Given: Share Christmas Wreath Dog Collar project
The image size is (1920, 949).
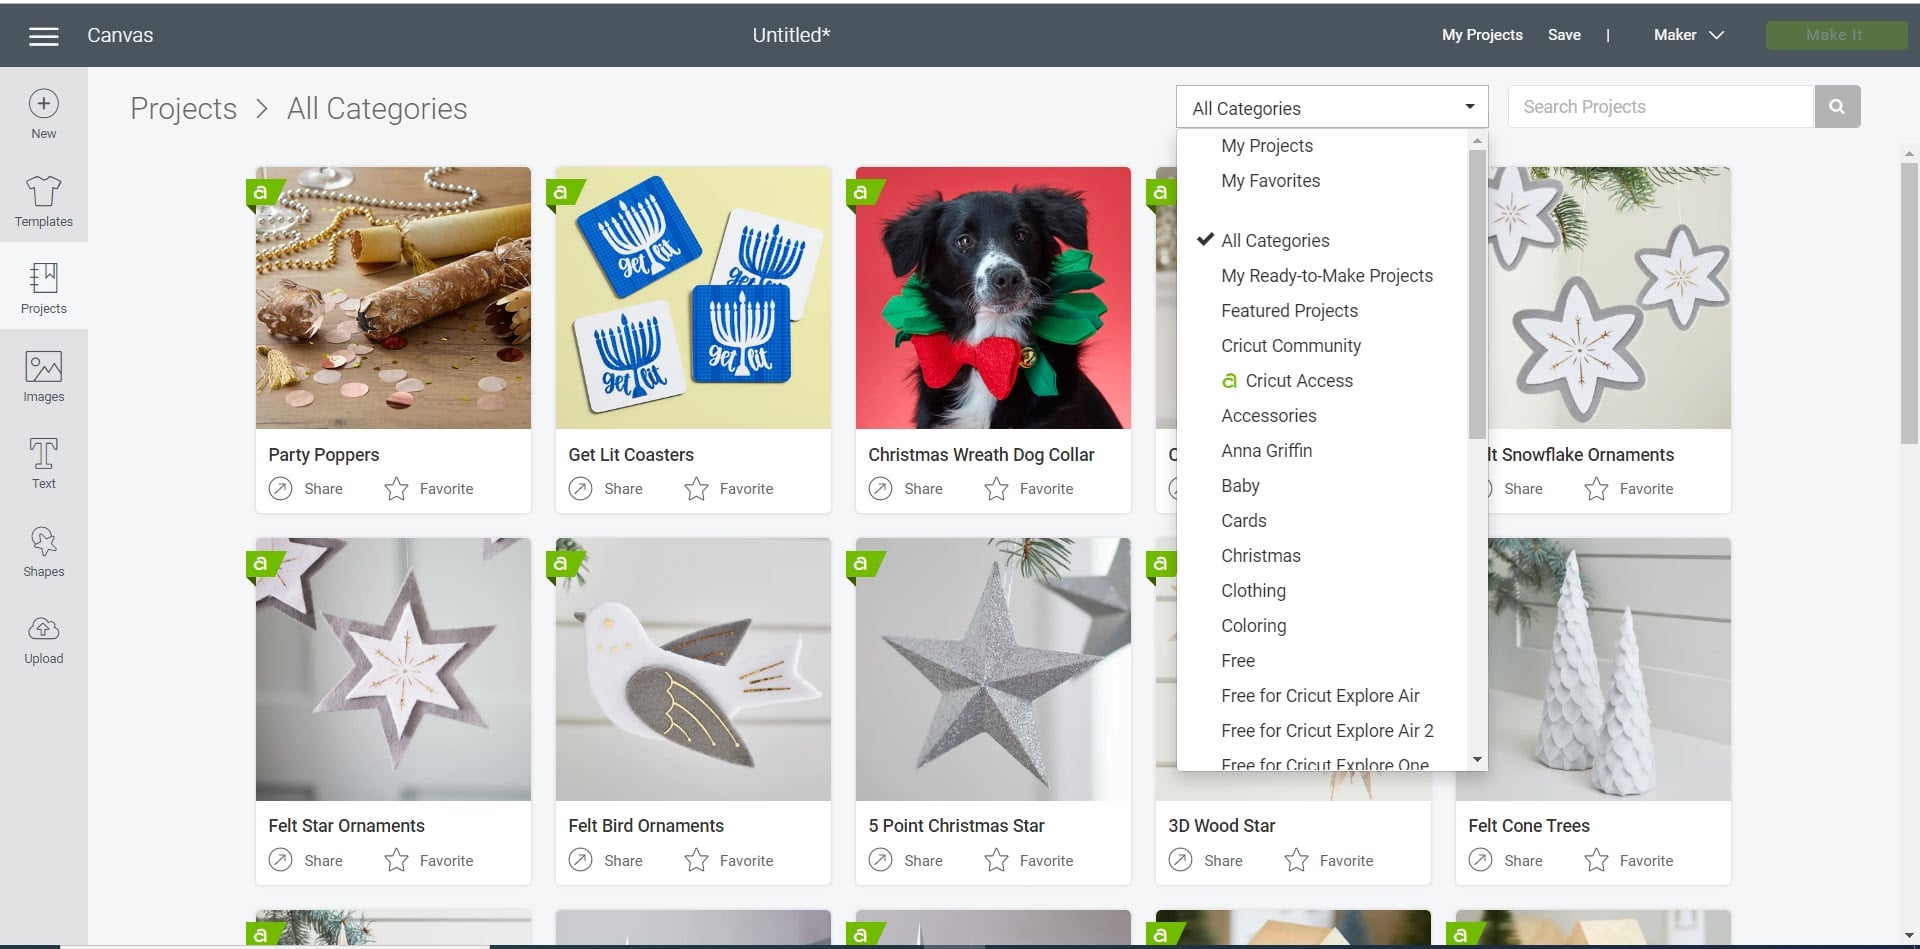Looking at the screenshot, I should (x=906, y=489).
